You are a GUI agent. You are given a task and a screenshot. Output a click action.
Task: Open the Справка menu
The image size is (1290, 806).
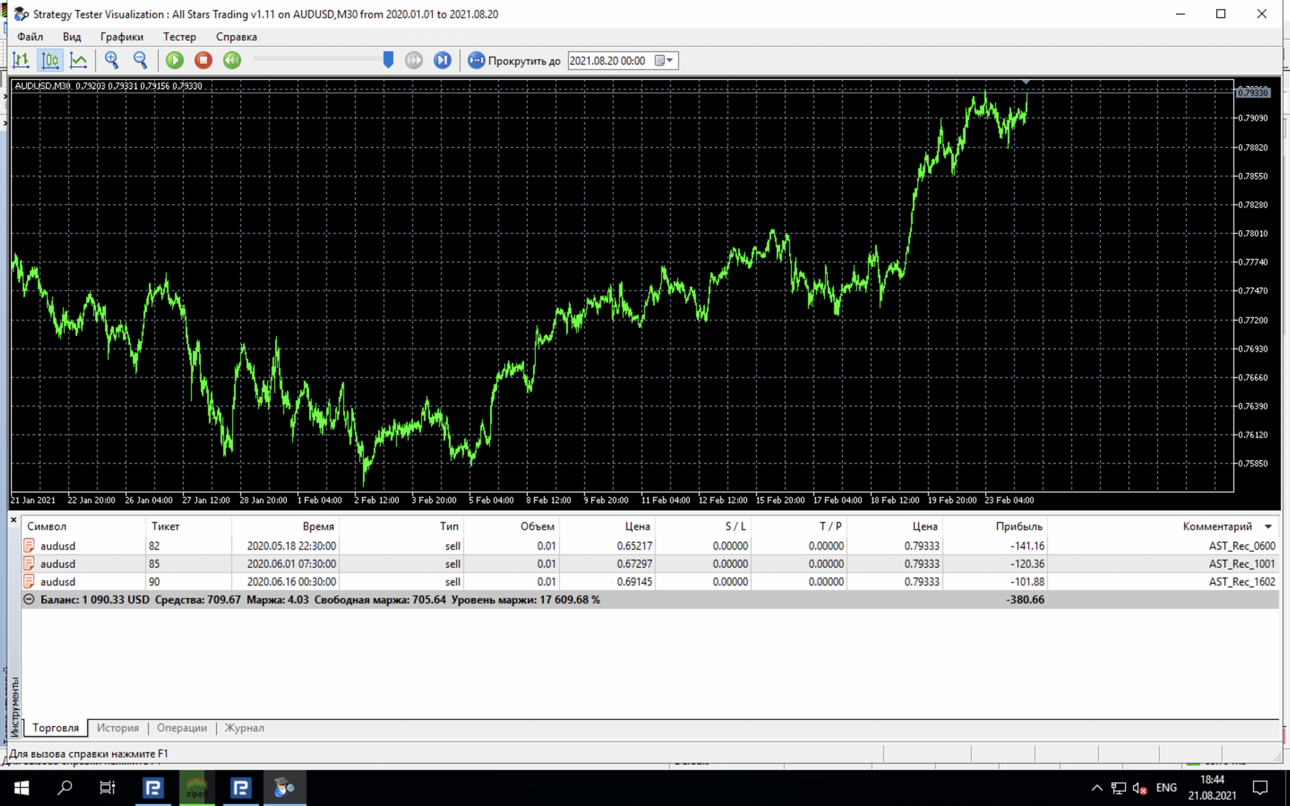coord(237,37)
